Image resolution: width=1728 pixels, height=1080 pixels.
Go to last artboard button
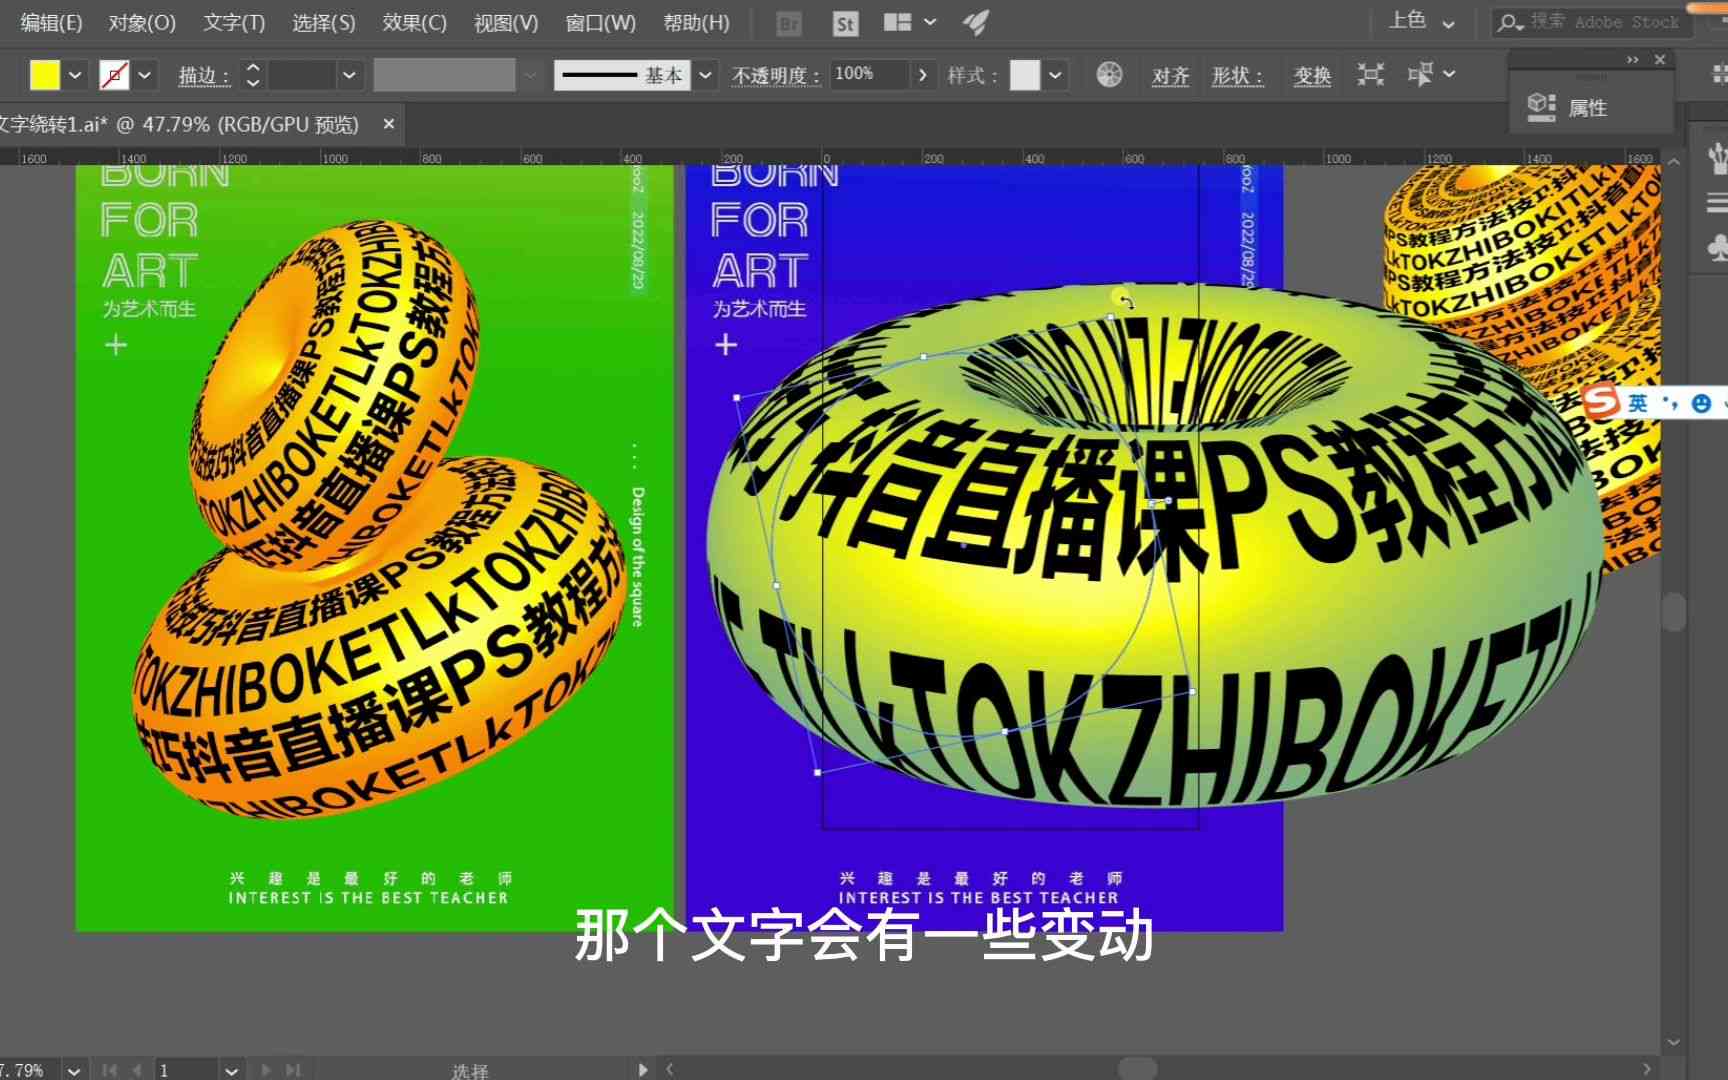293,1070
